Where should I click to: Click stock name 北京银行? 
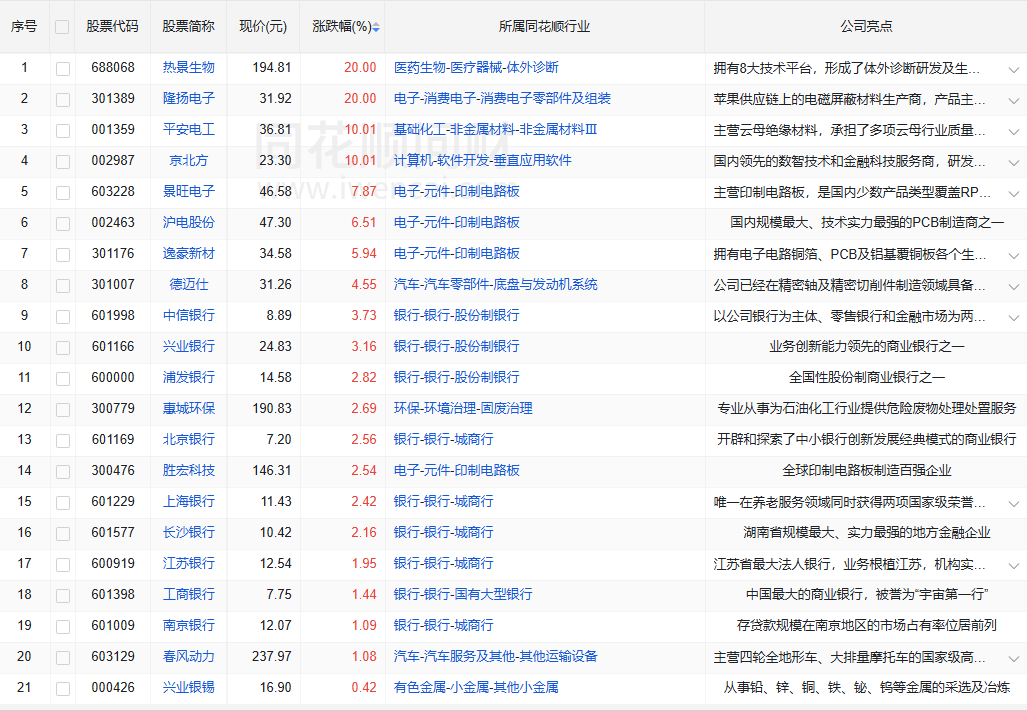(189, 439)
